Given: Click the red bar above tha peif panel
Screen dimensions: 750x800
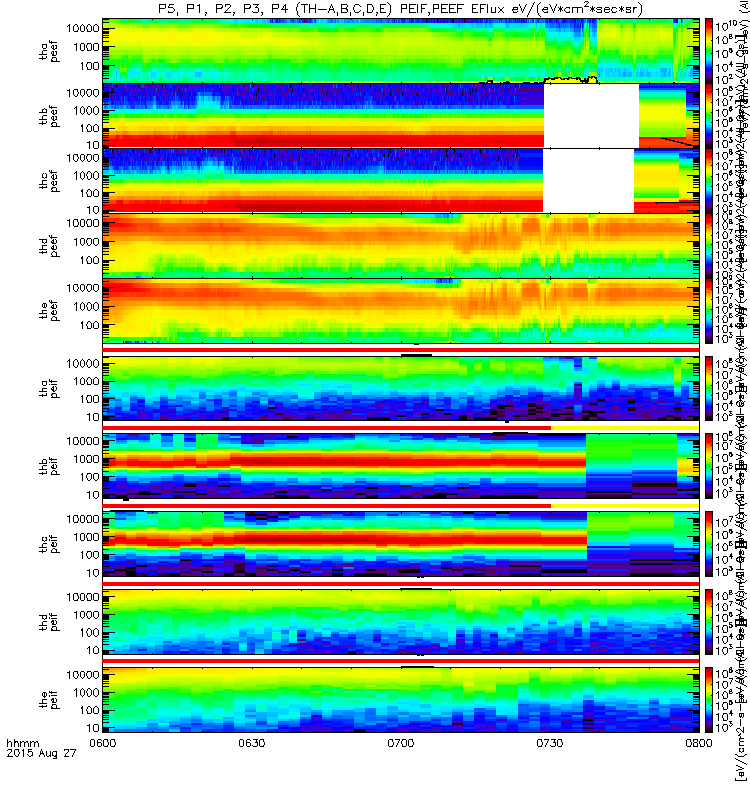Looking at the screenshot, I should tap(401, 350).
